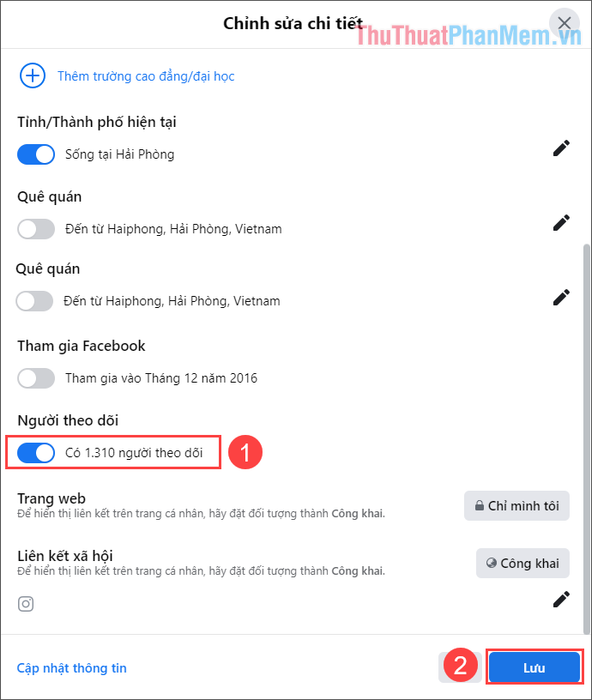This screenshot has height=700, width=592.
Task: Click the dialog's vertical scrollbar
Action: [586, 438]
